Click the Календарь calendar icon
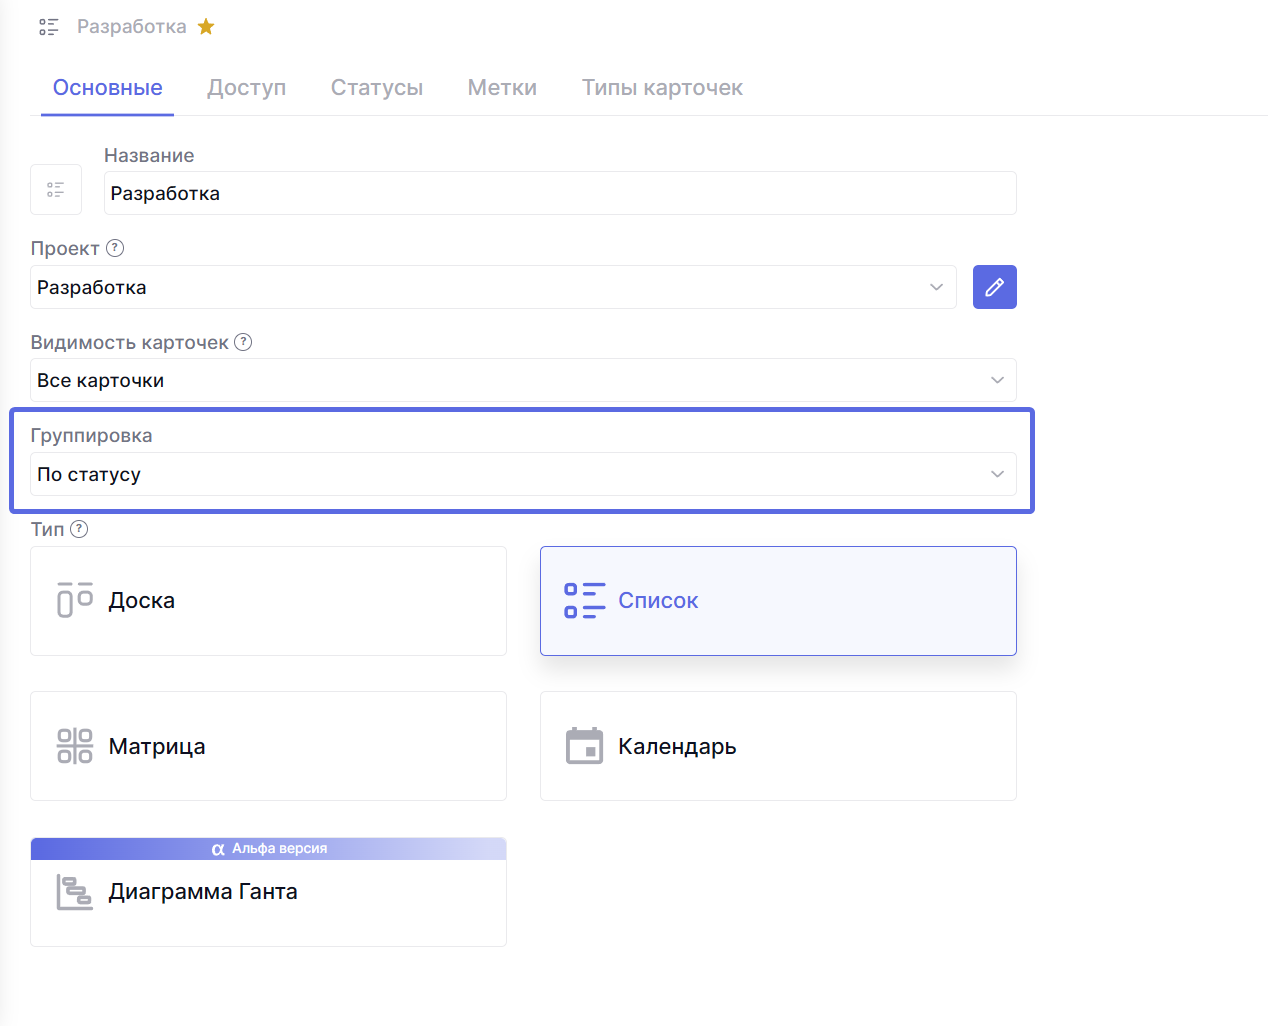Image resolution: width=1268 pixels, height=1026 pixels. click(x=584, y=746)
